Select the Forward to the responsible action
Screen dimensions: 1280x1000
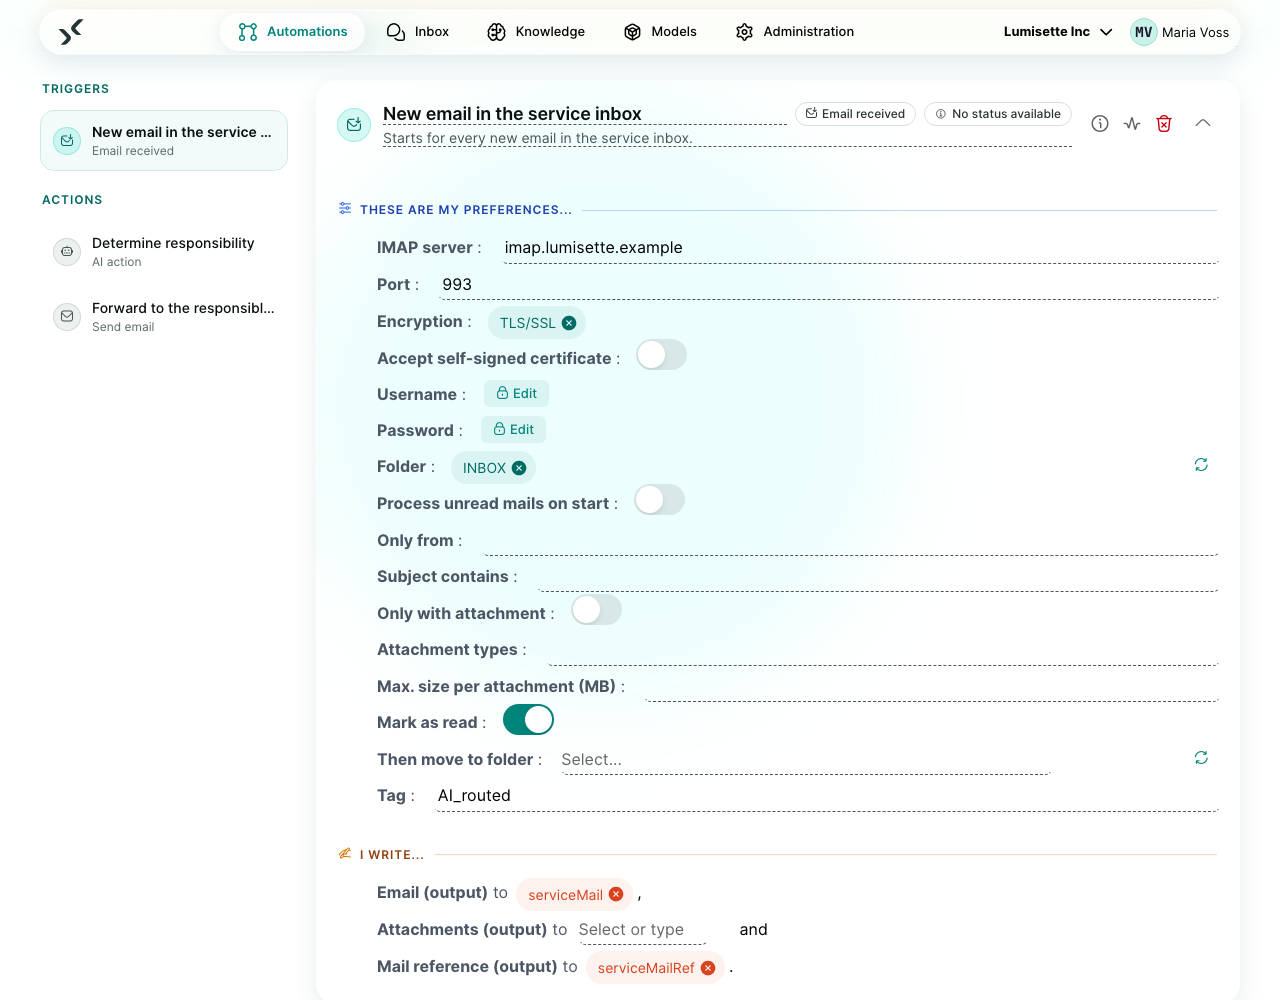tap(164, 317)
